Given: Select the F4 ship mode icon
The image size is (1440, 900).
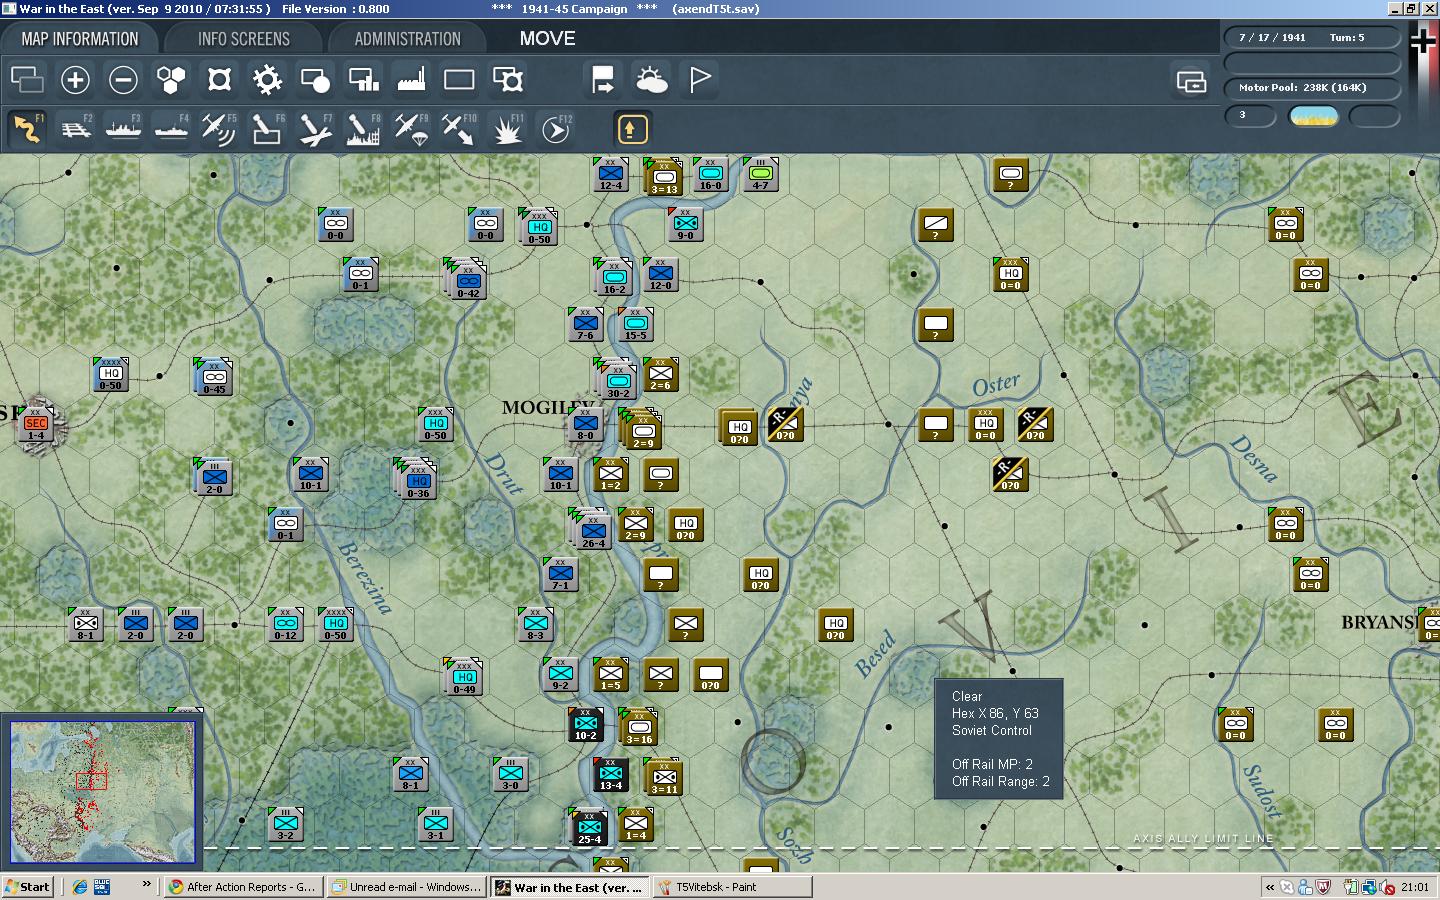Looking at the screenshot, I should click(171, 129).
